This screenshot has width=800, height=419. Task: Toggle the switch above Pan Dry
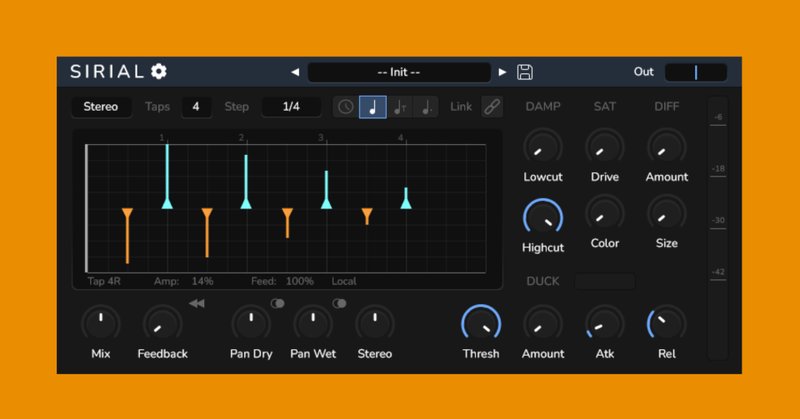(x=278, y=304)
